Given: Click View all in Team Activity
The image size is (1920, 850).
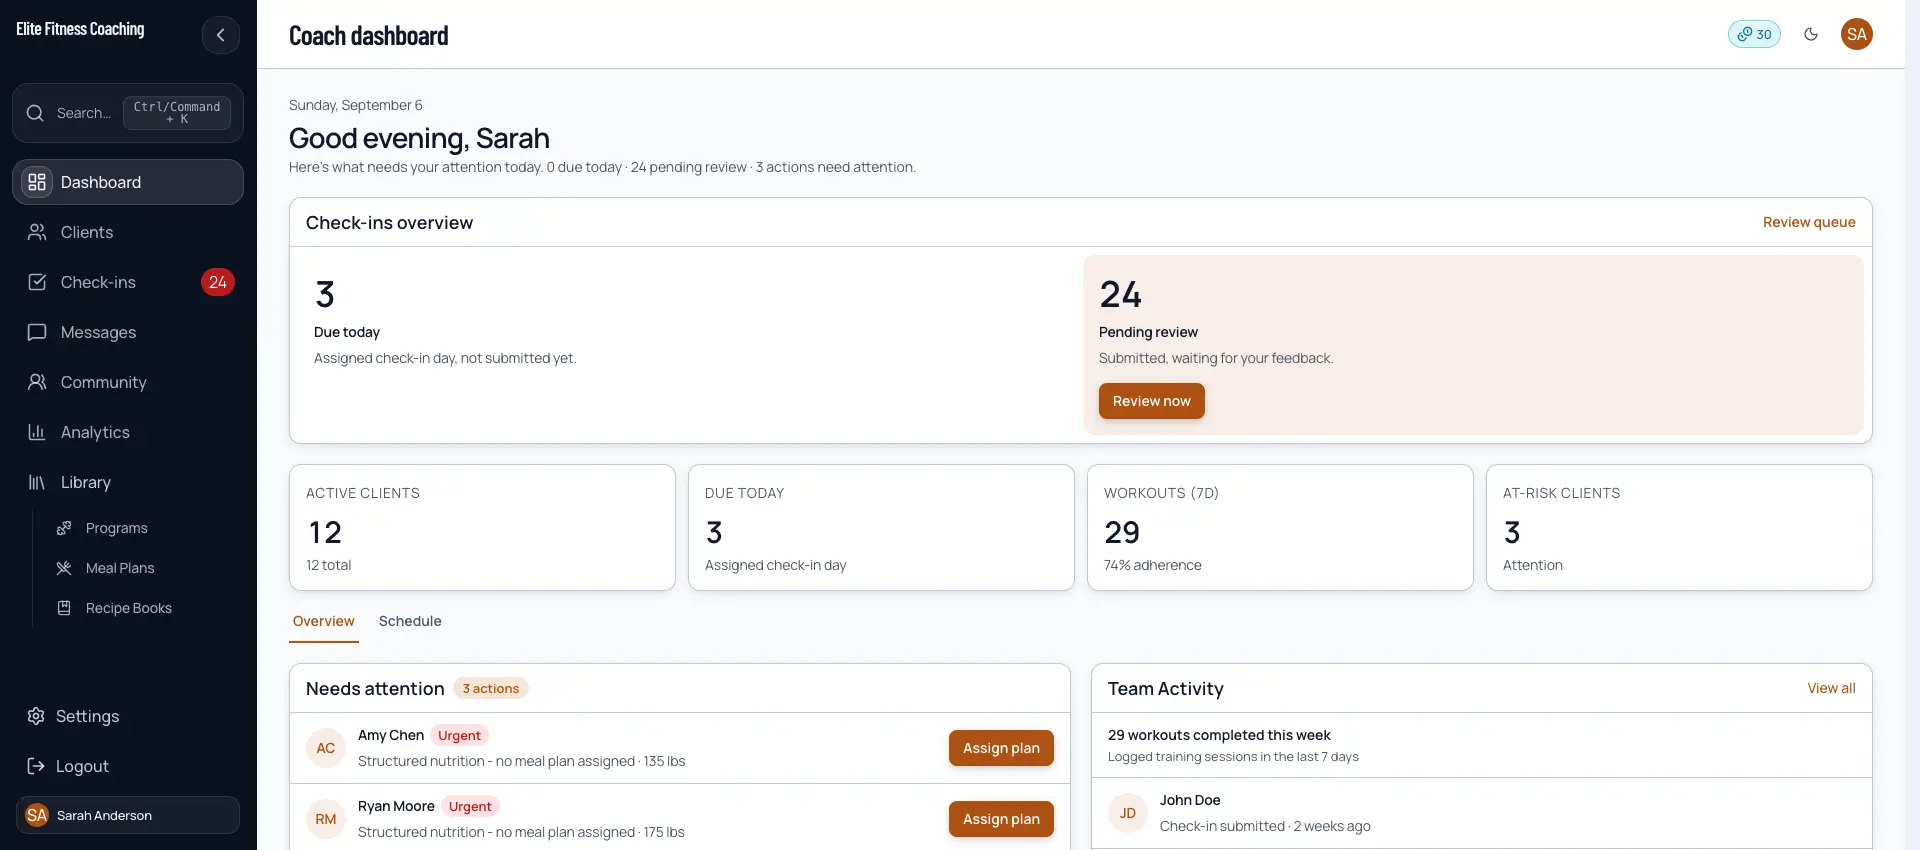Looking at the screenshot, I should point(1831,688).
